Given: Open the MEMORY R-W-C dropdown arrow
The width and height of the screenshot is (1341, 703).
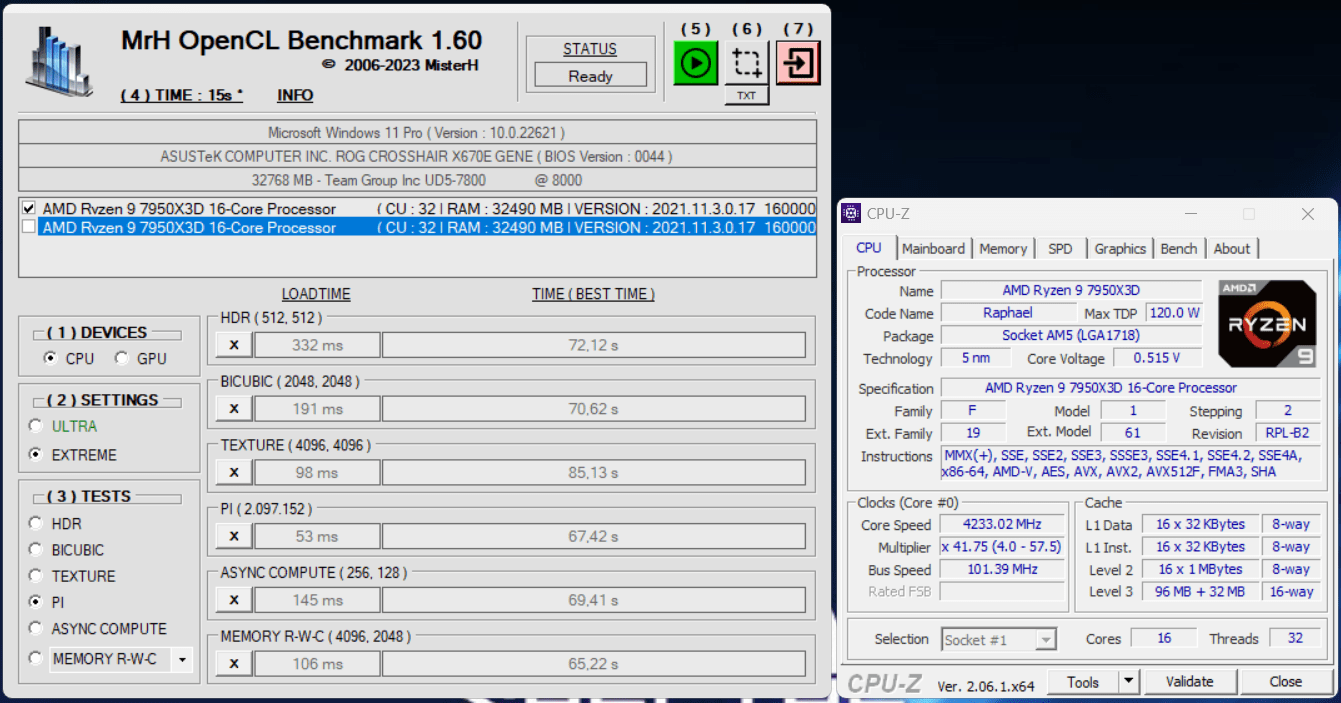Looking at the screenshot, I should tap(181, 659).
